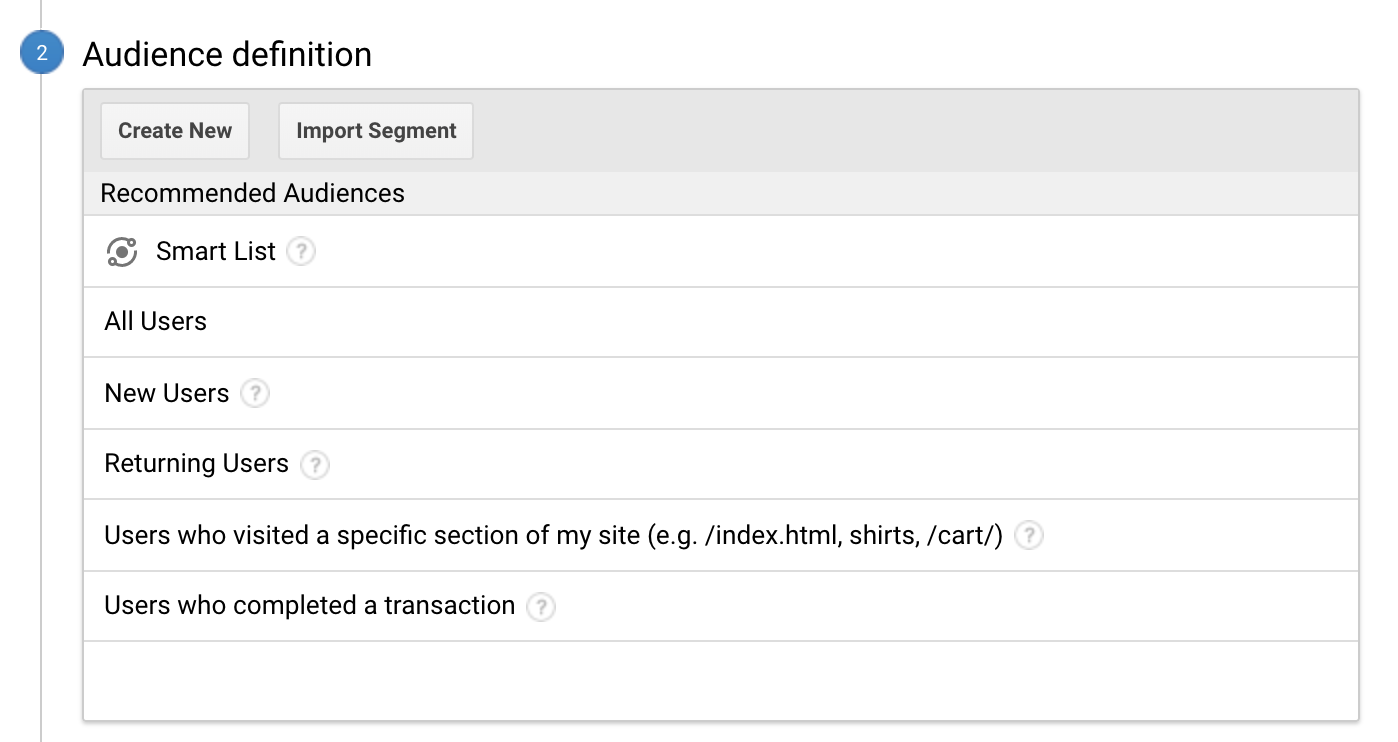Viewport: 1398px width, 742px height.
Task: Choose the All Users audience
Action: pyautogui.click(x=156, y=322)
